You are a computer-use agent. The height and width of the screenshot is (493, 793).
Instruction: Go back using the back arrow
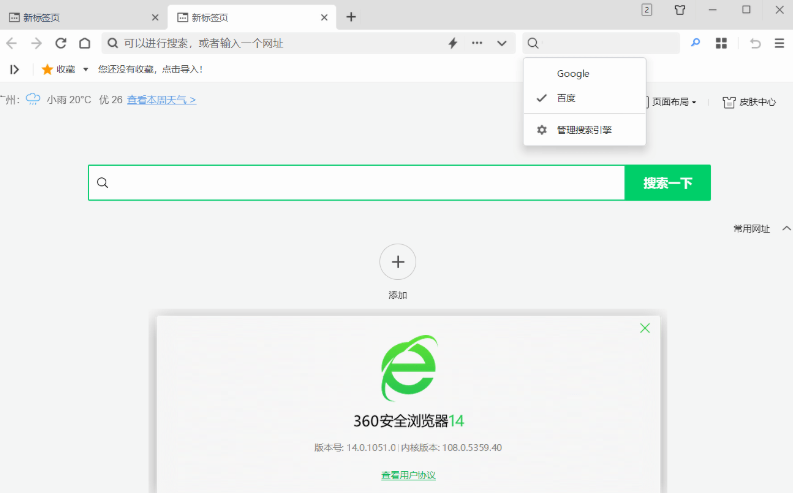(x=12, y=43)
